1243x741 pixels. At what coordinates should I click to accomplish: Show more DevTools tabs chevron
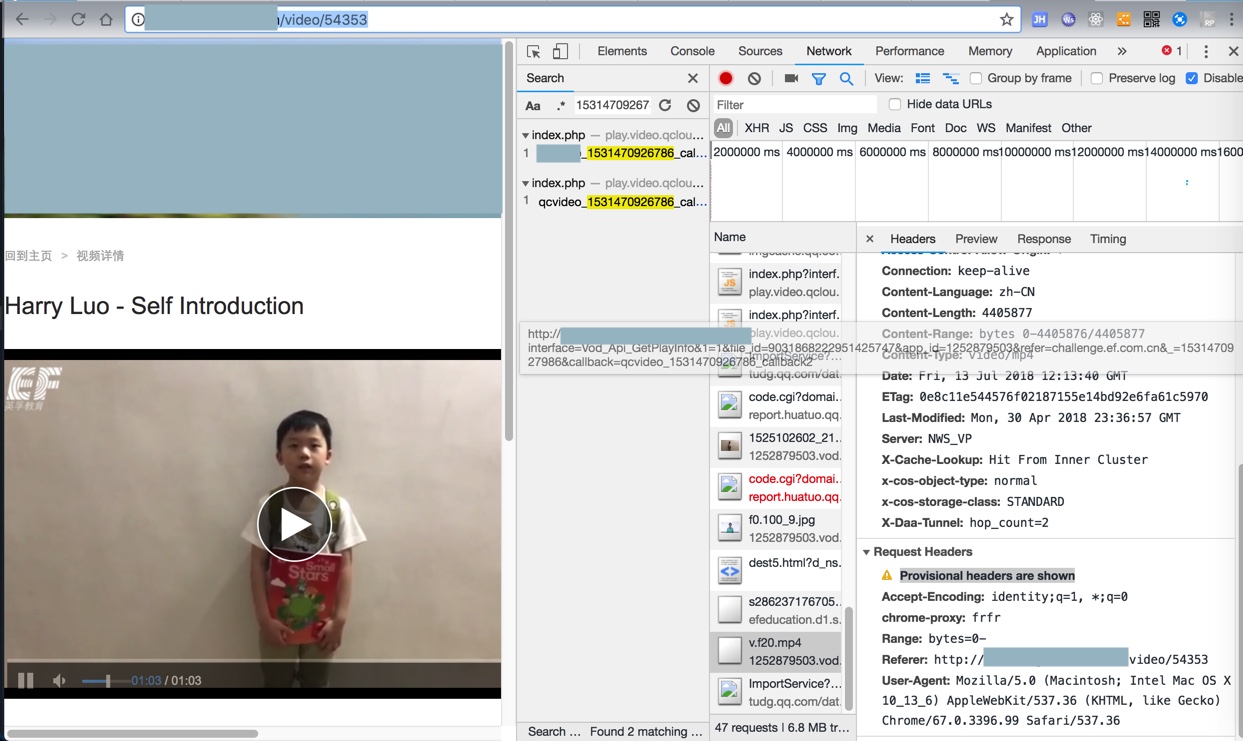click(x=1122, y=51)
